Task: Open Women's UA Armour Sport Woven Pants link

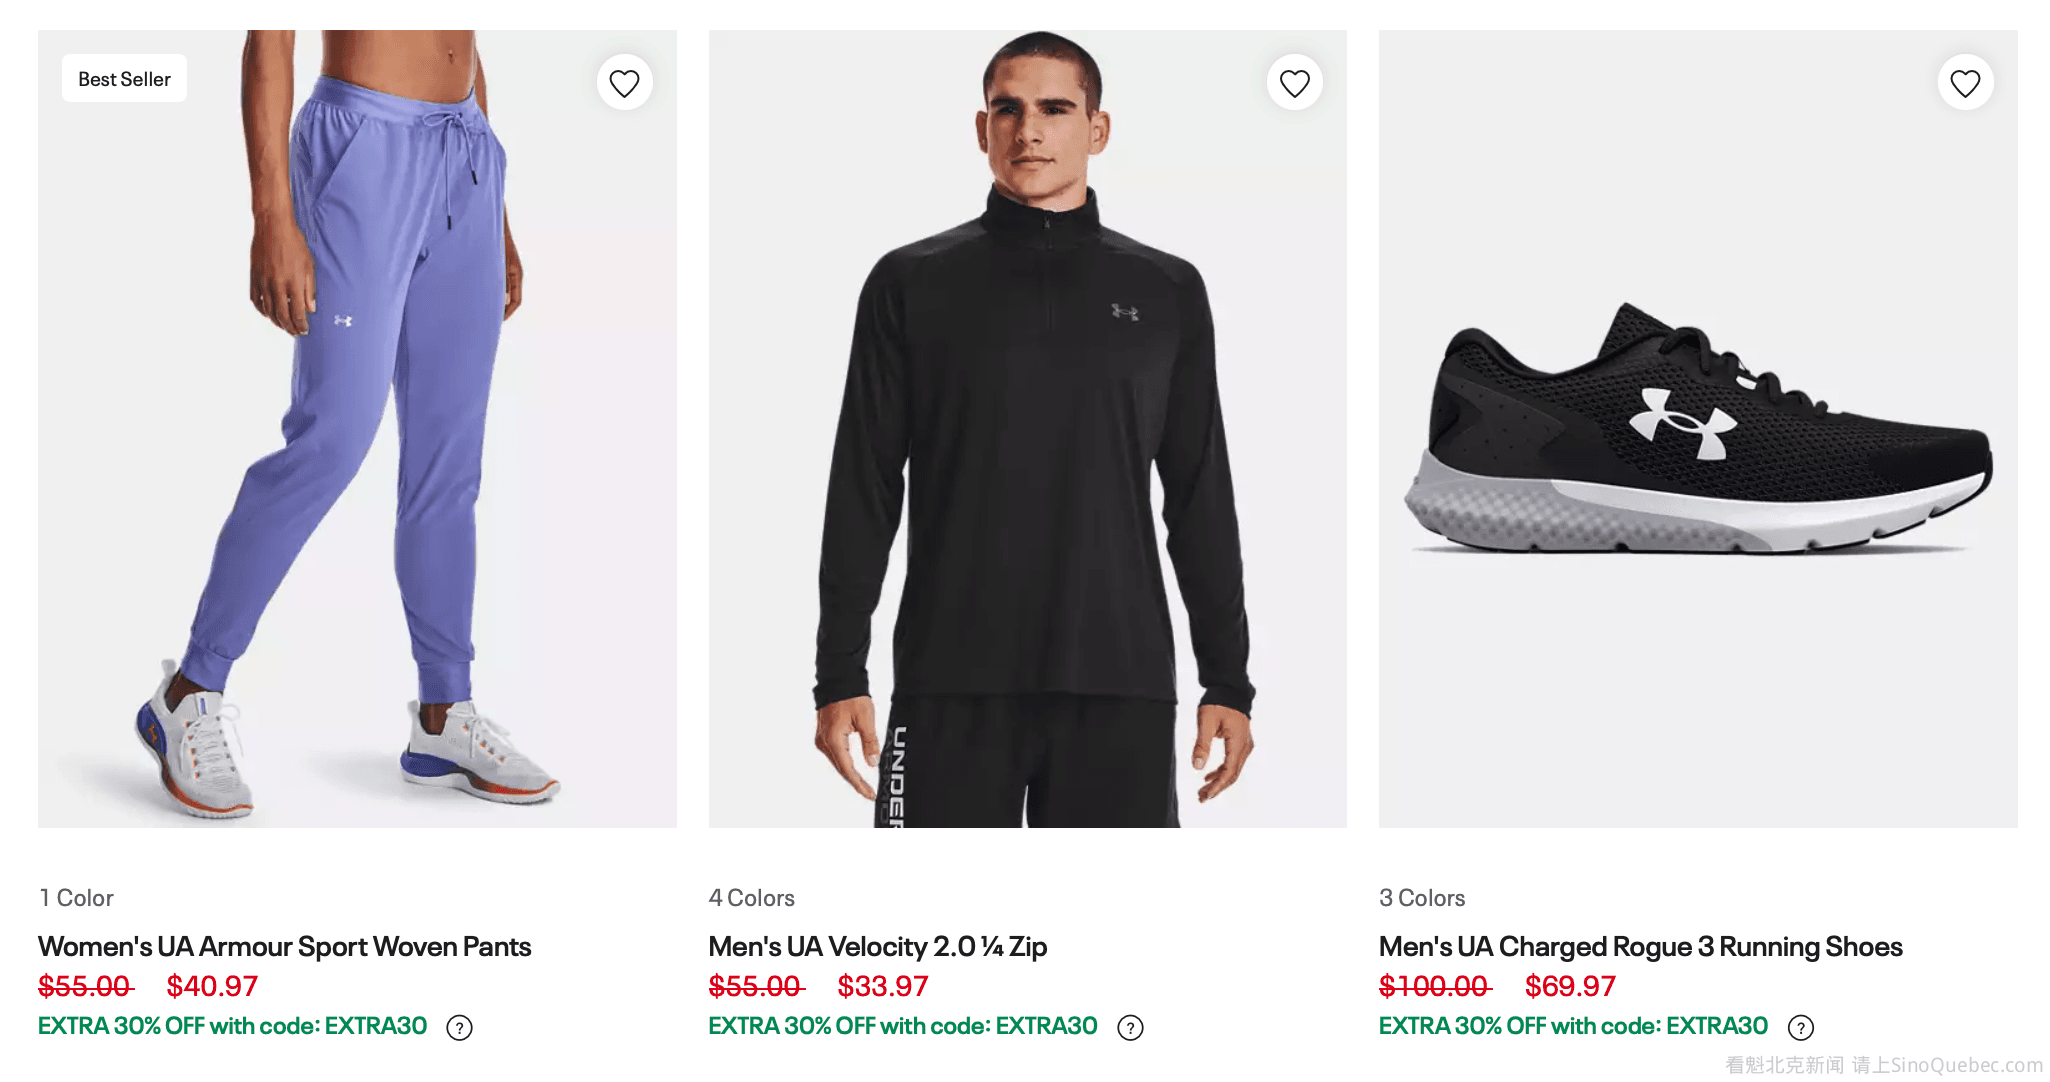Action: pos(284,946)
